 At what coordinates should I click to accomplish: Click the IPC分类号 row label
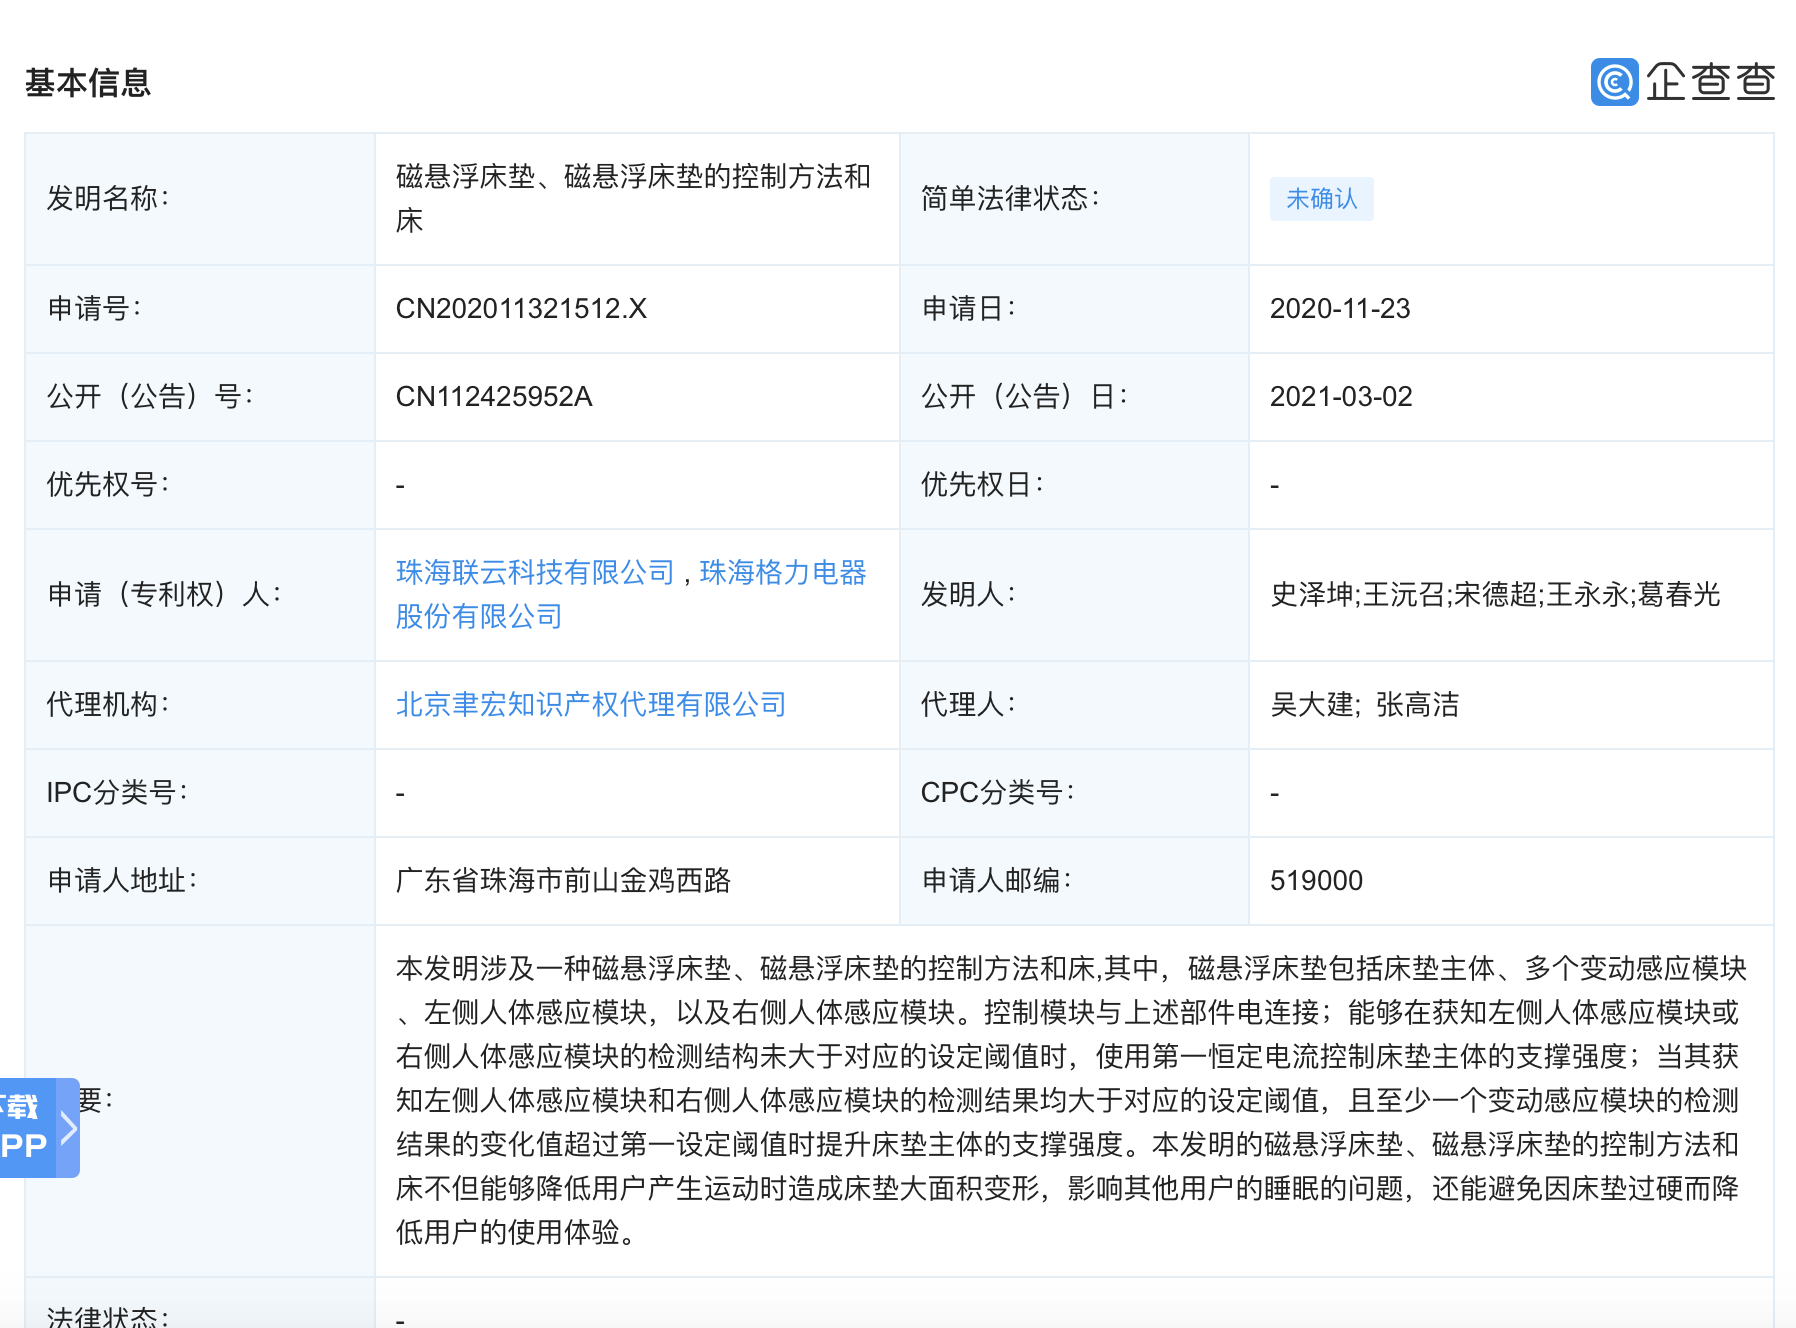pyautogui.click(x=116, y=793)
